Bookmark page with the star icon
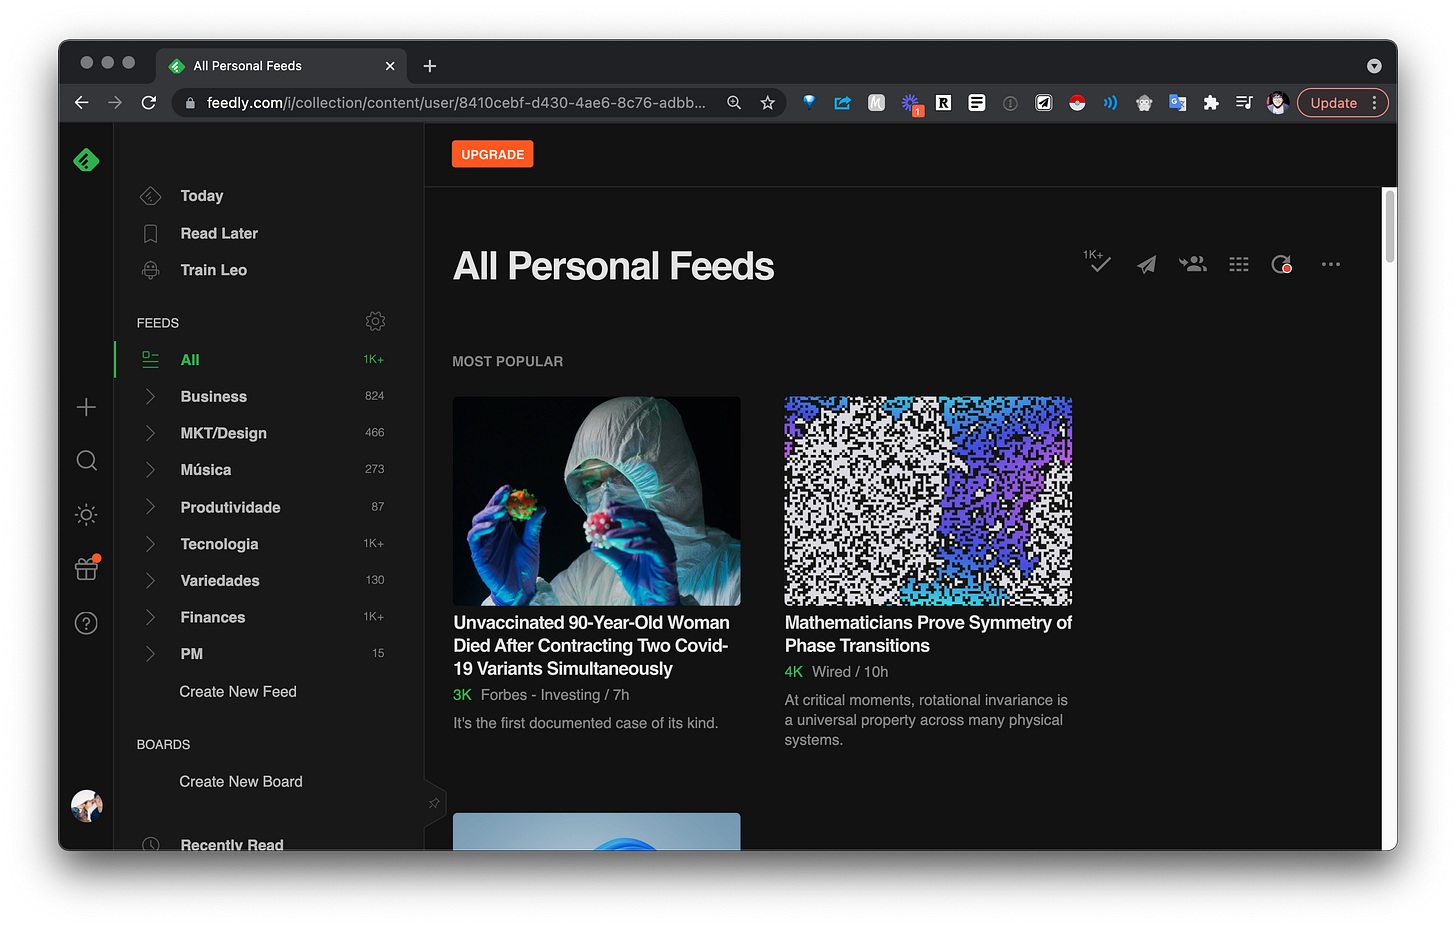 coord(767,103)
